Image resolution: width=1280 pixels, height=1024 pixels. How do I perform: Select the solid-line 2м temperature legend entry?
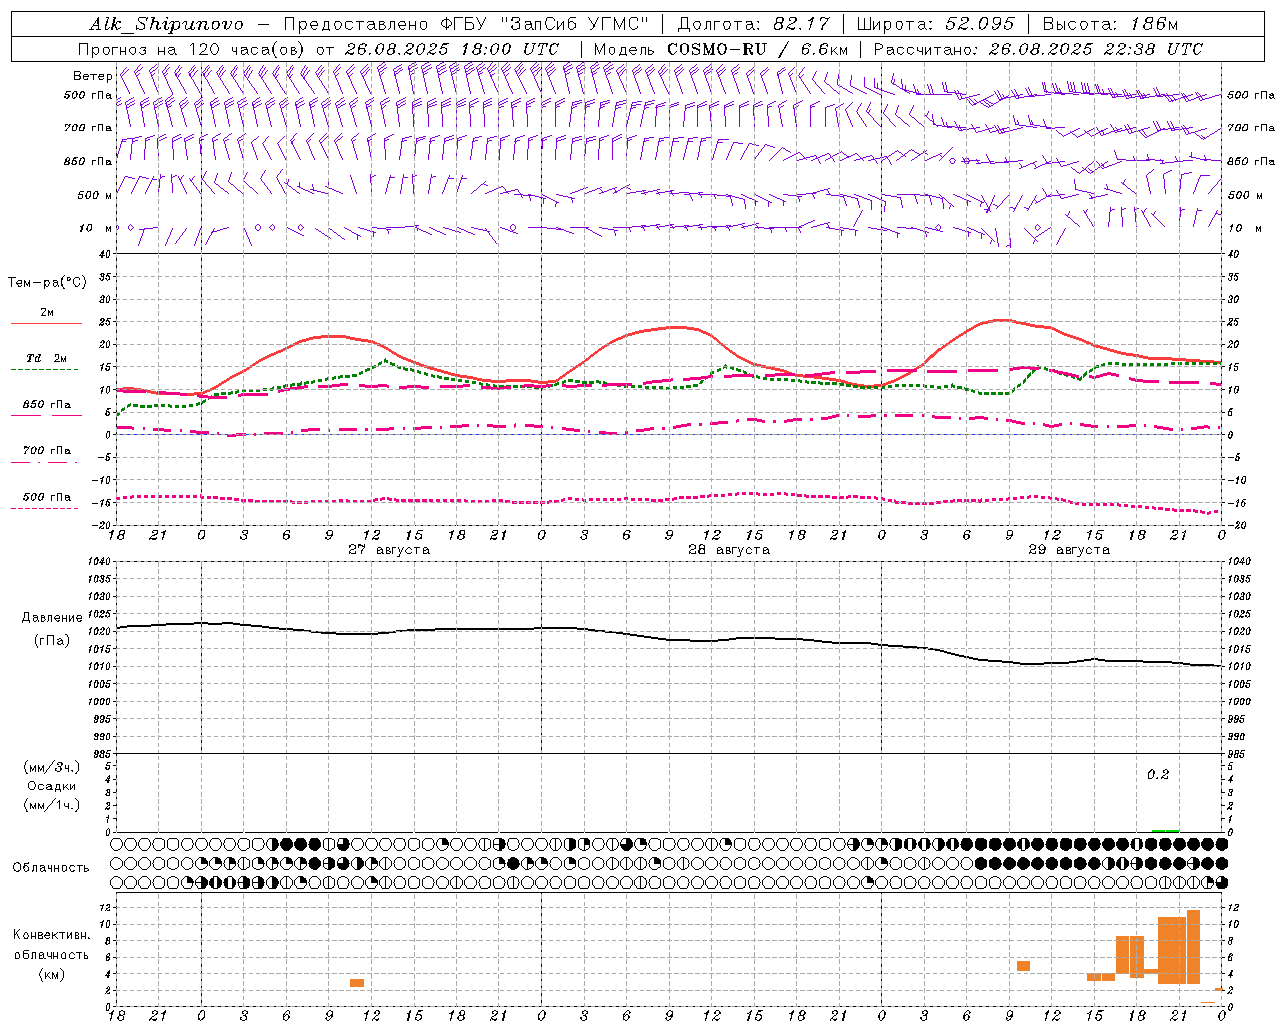coord(46,316)
